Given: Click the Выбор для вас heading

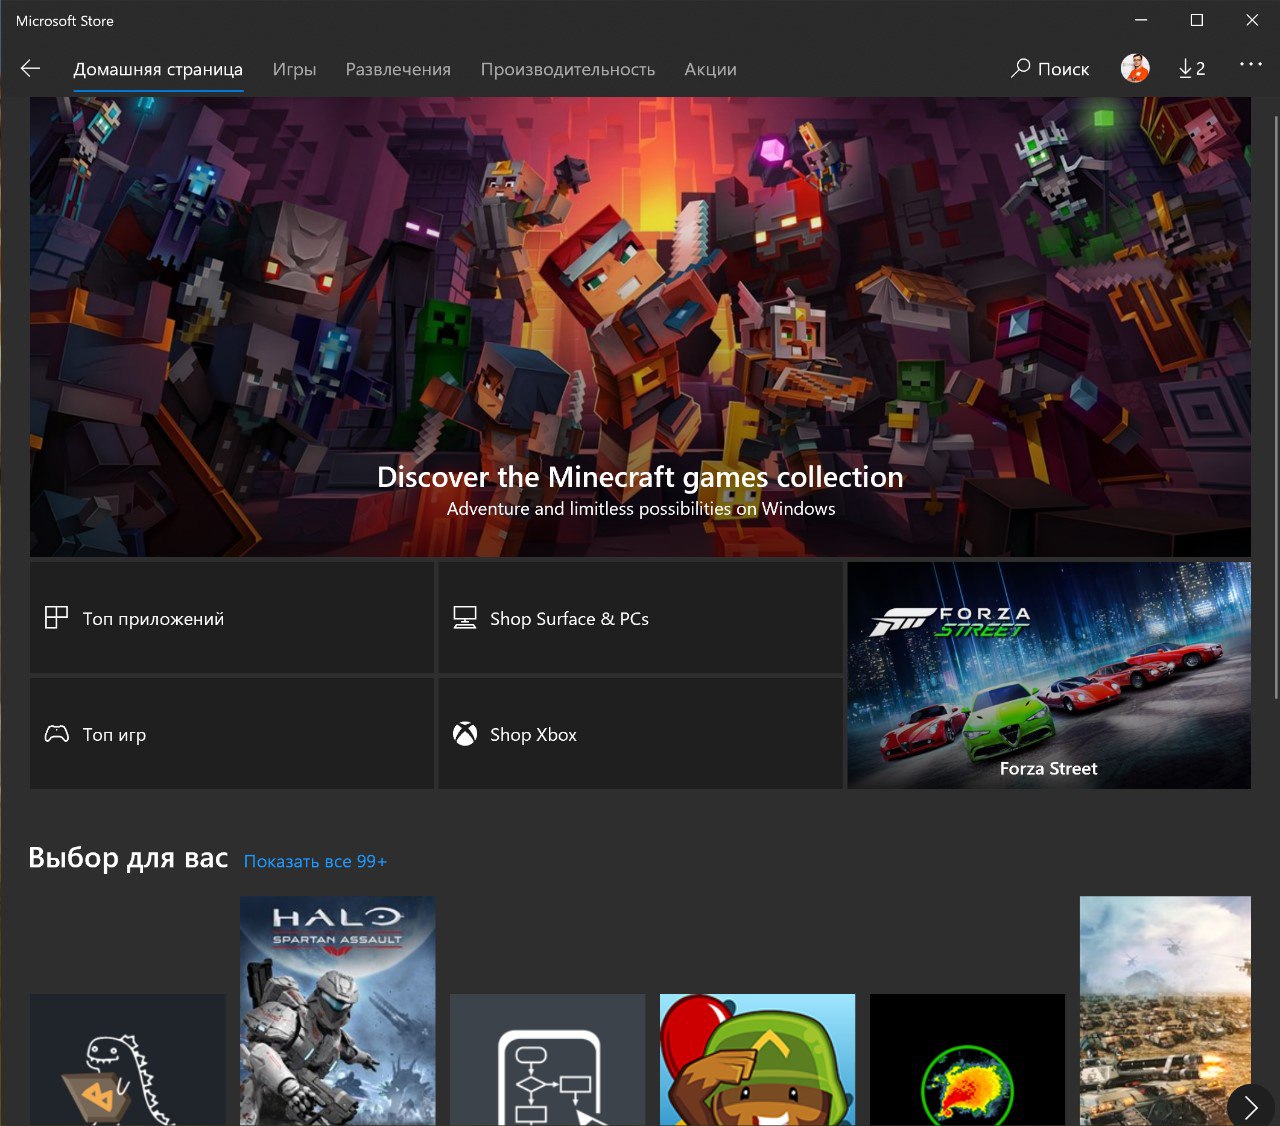Looking at the screenshot, I should point(128,858).
